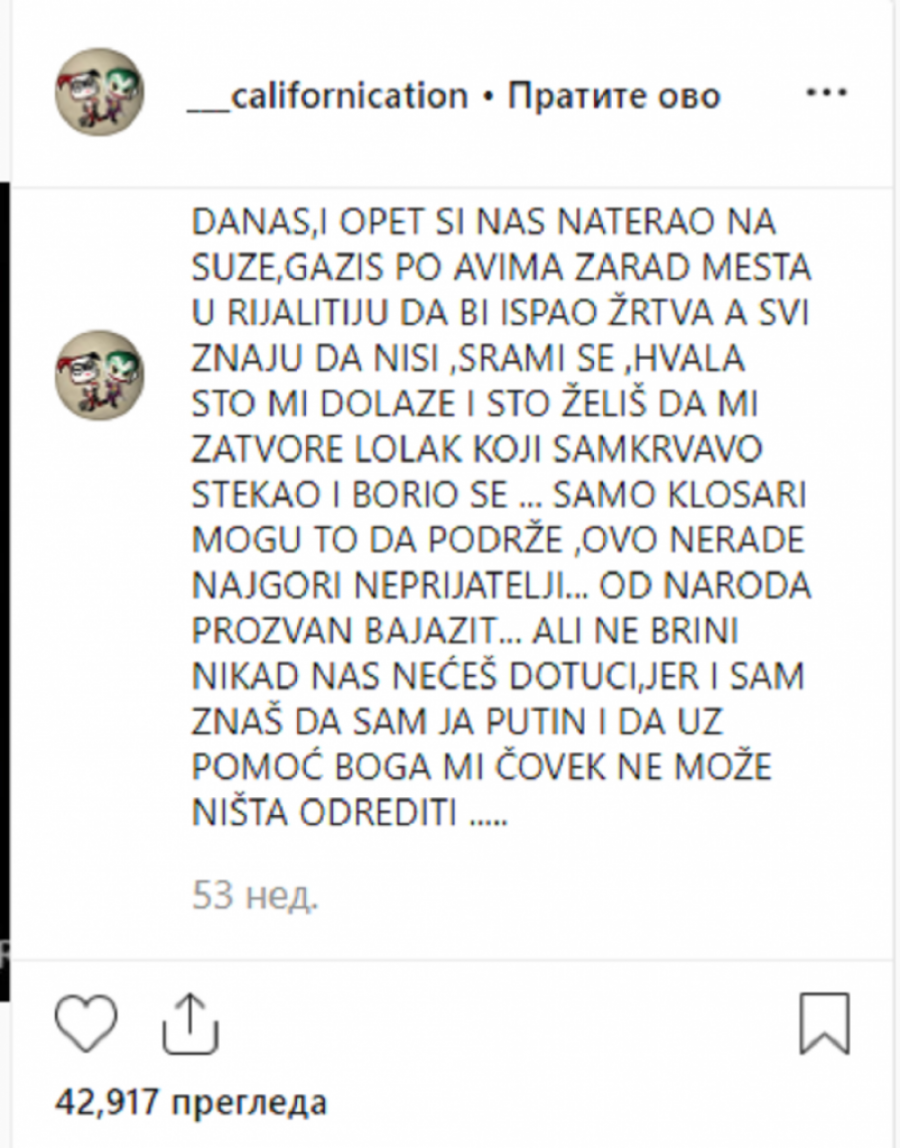Open the ___californication username link
This screenshot has width=900, height=1148.
click(328, 96)
